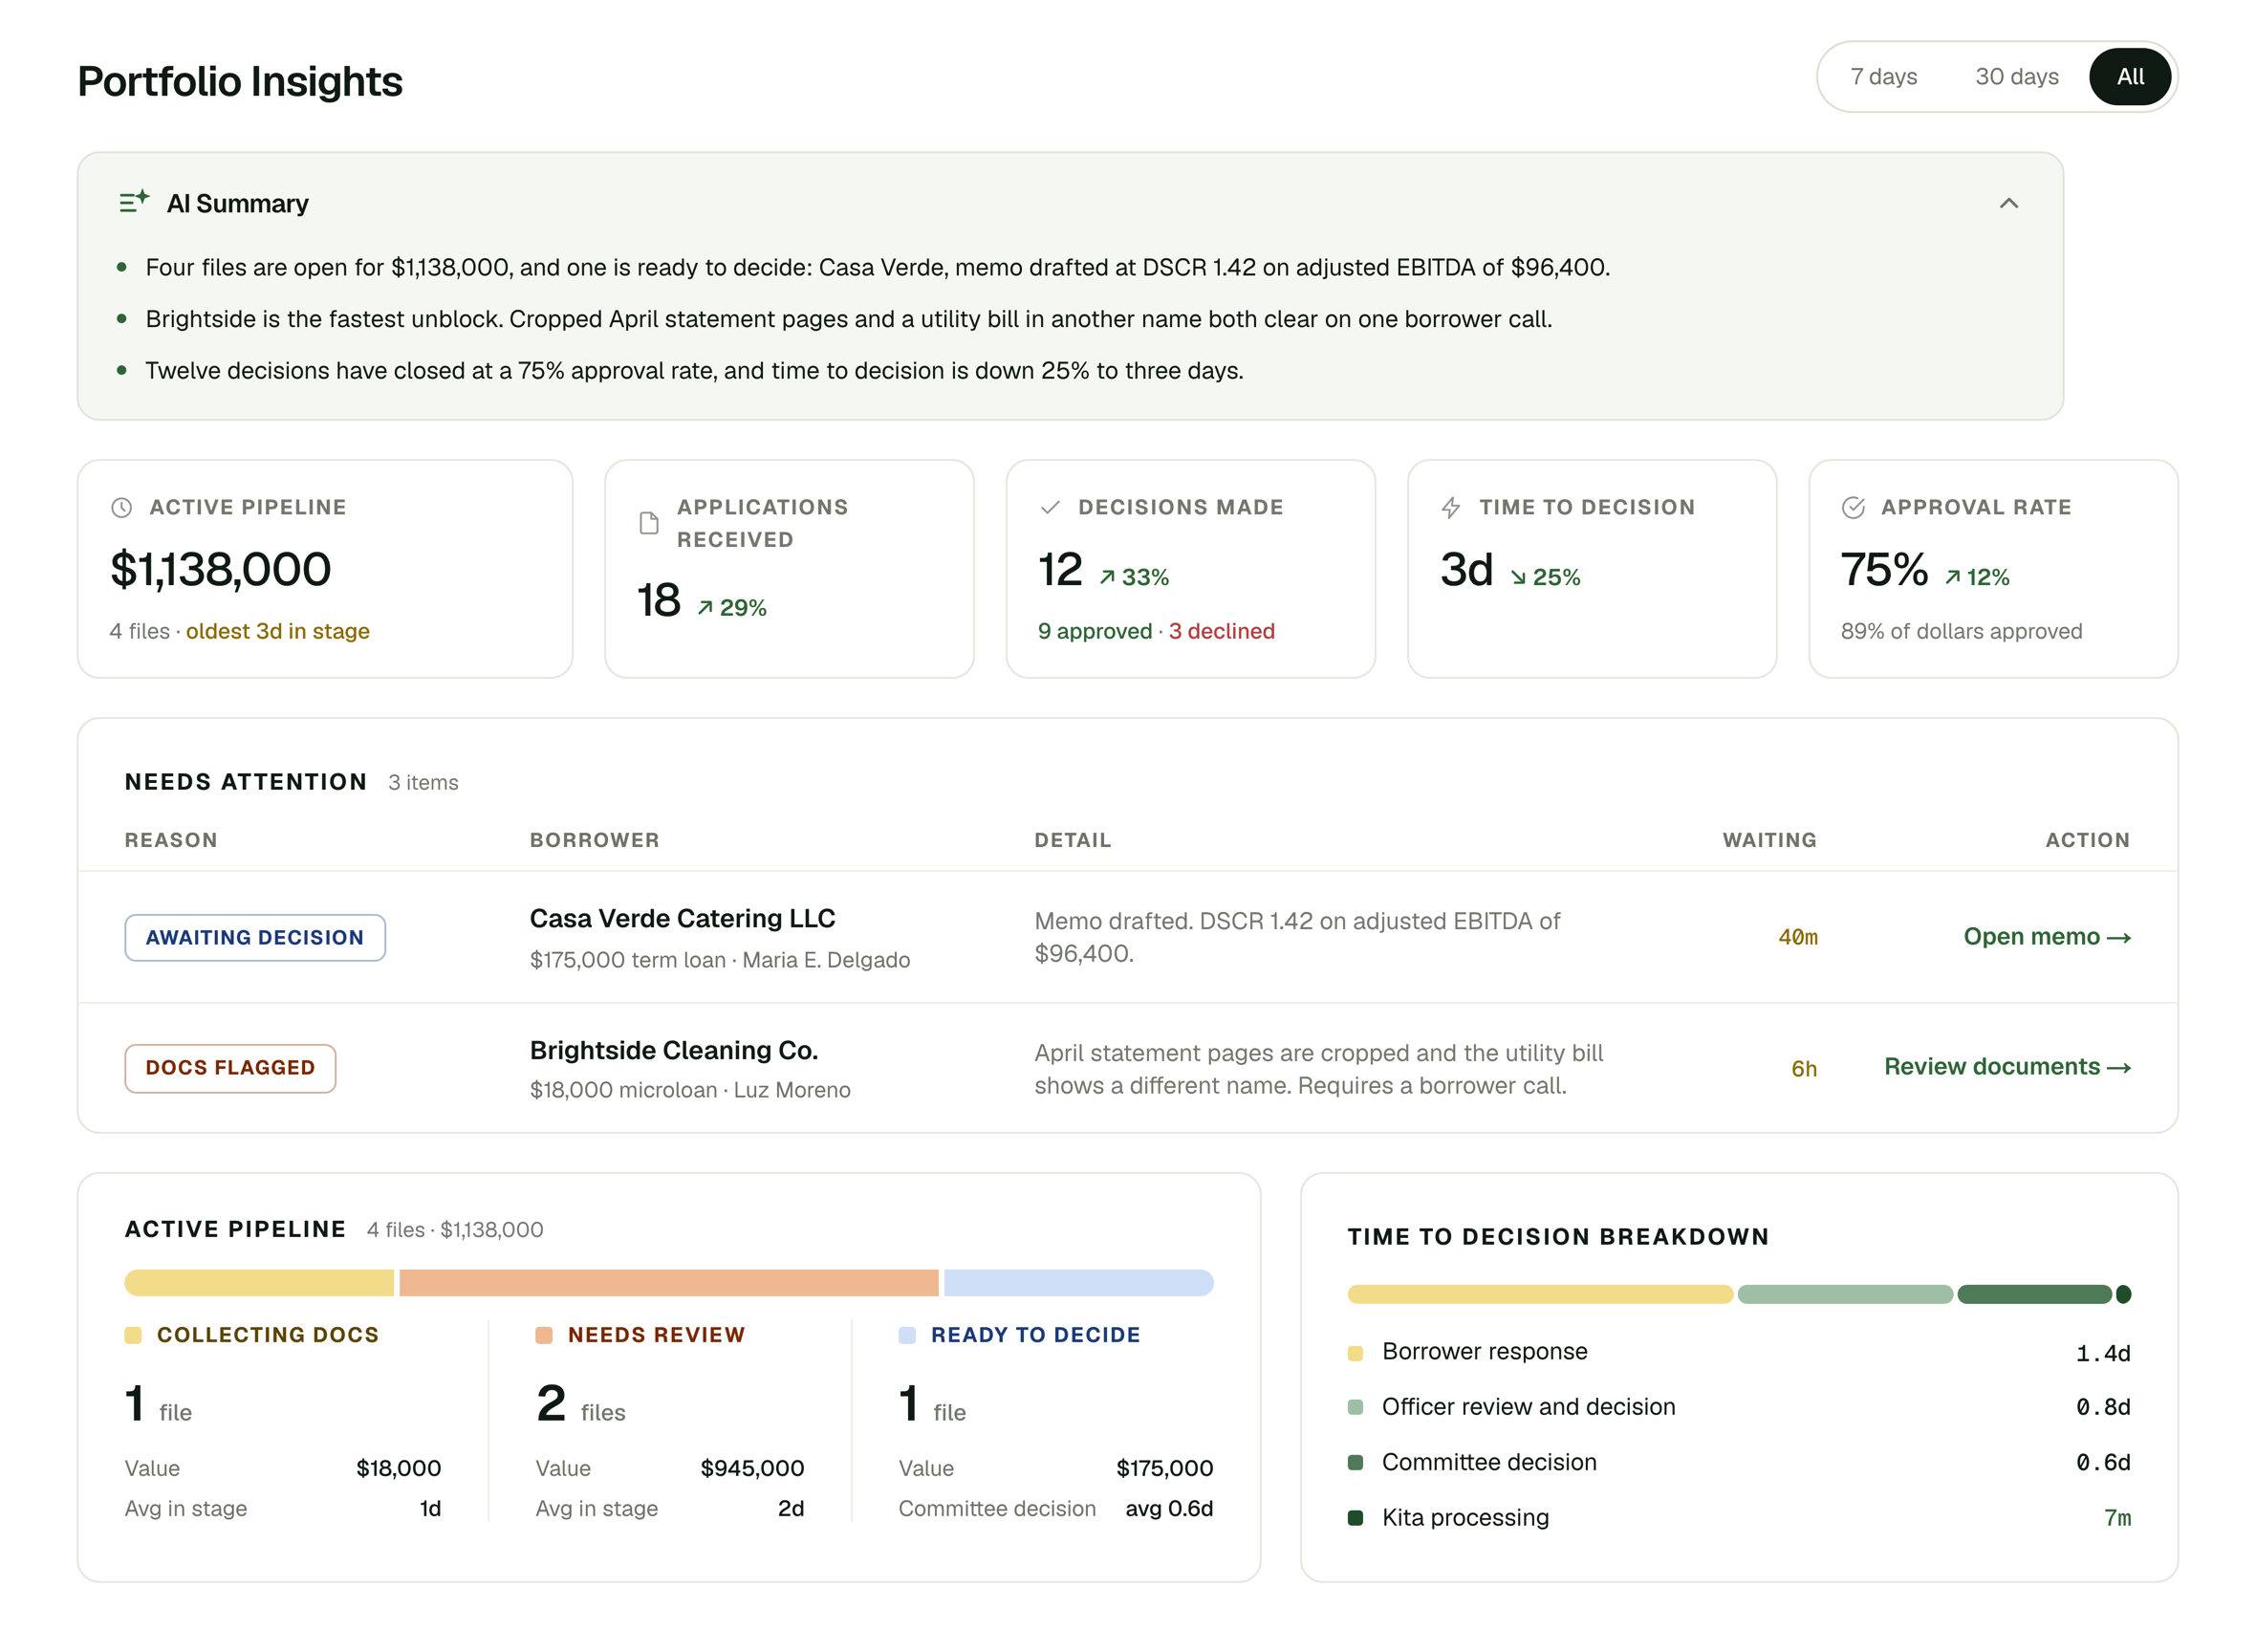The width and height of the screenshot is (2256, 1652).
Task: Click the Awaiting Decision badge
Action: [x=255, y=938]
